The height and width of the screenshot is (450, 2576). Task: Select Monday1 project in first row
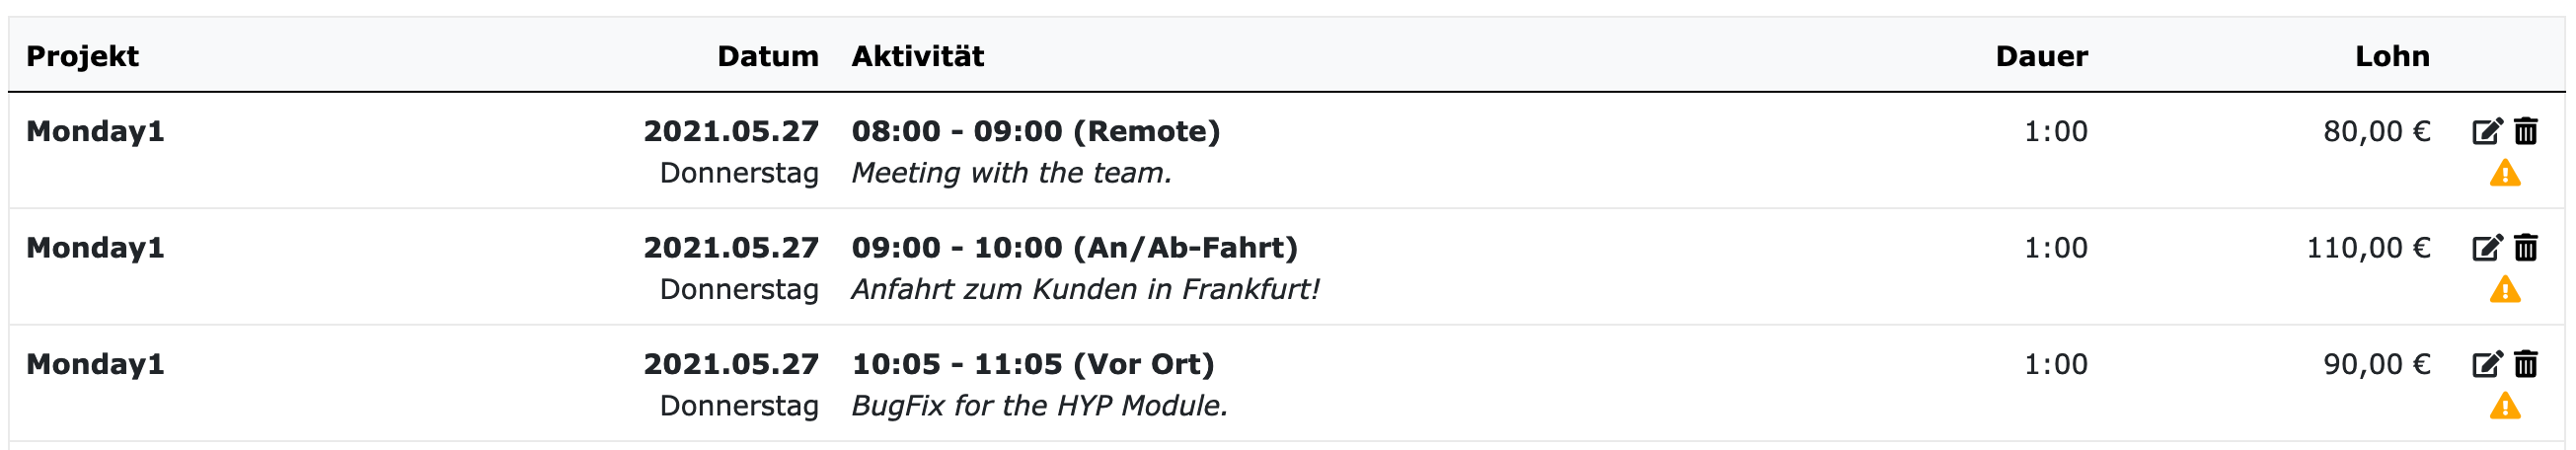tap(95, 132)
